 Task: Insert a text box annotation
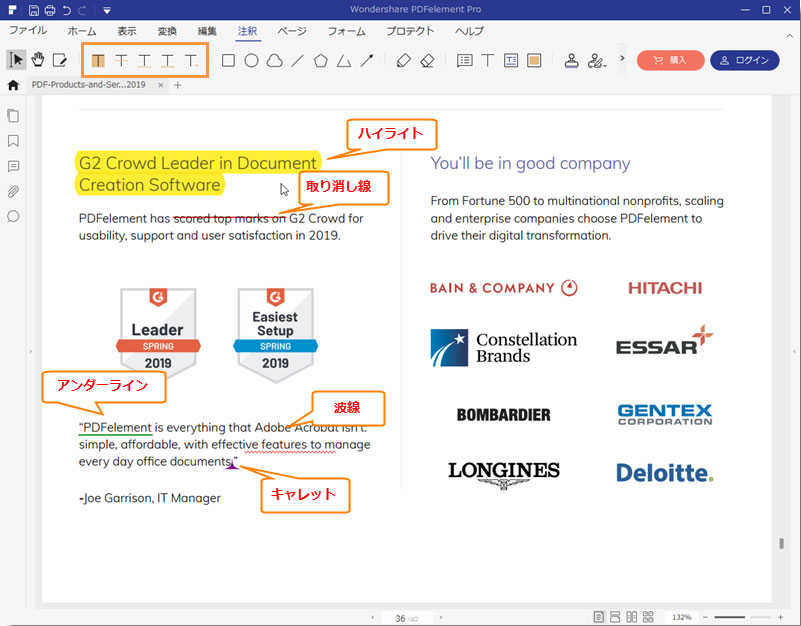(511, 61)
